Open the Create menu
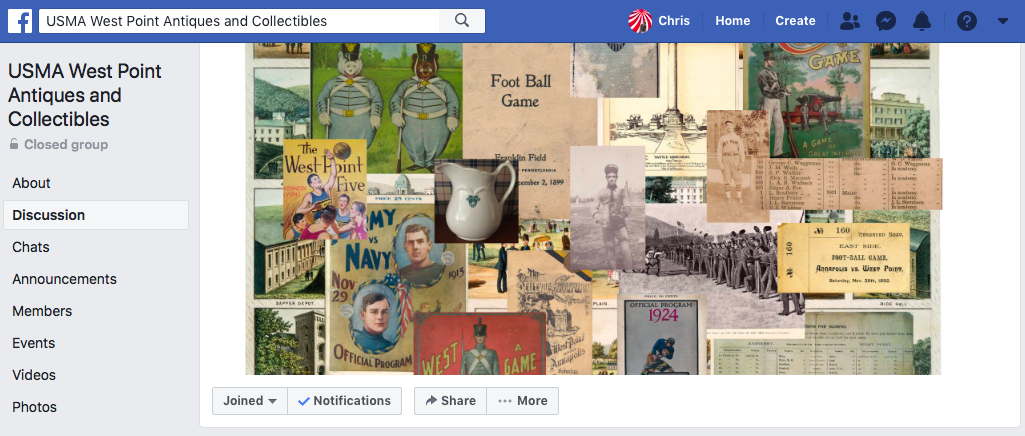The height and width of the screenshot is (436, 1025). [795, 21]
